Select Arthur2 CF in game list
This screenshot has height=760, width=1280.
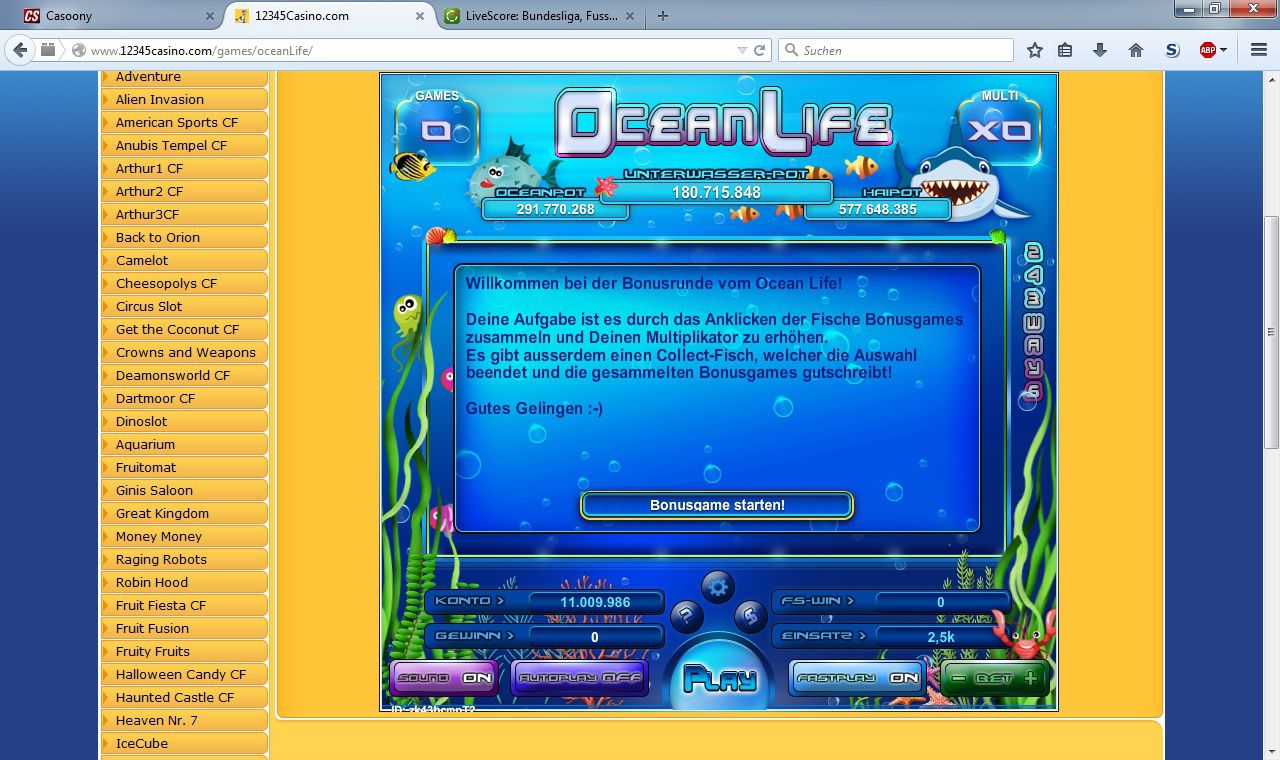coord(185,191)
